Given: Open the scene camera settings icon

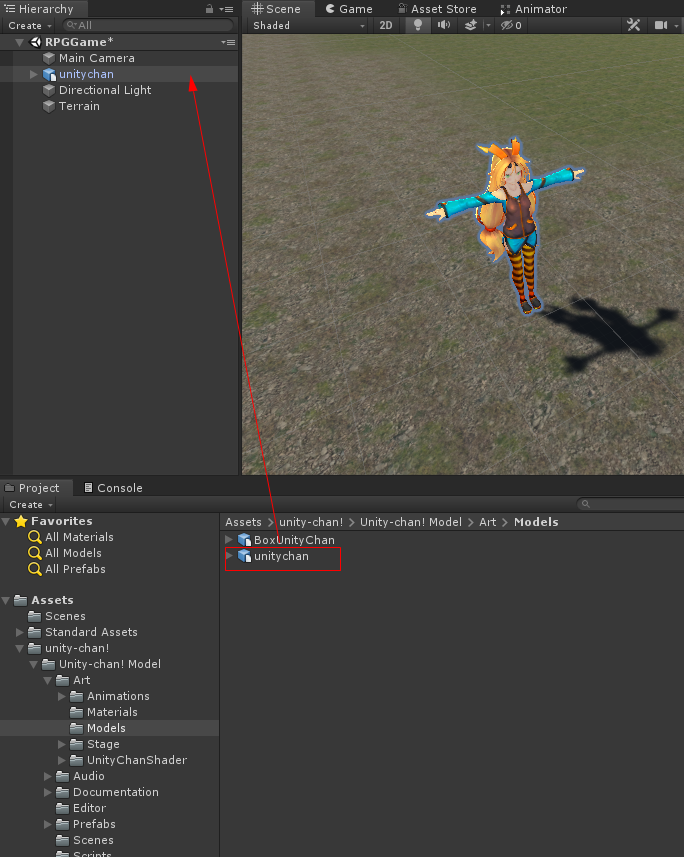Looking at the screenshot, I should [661, 25].
